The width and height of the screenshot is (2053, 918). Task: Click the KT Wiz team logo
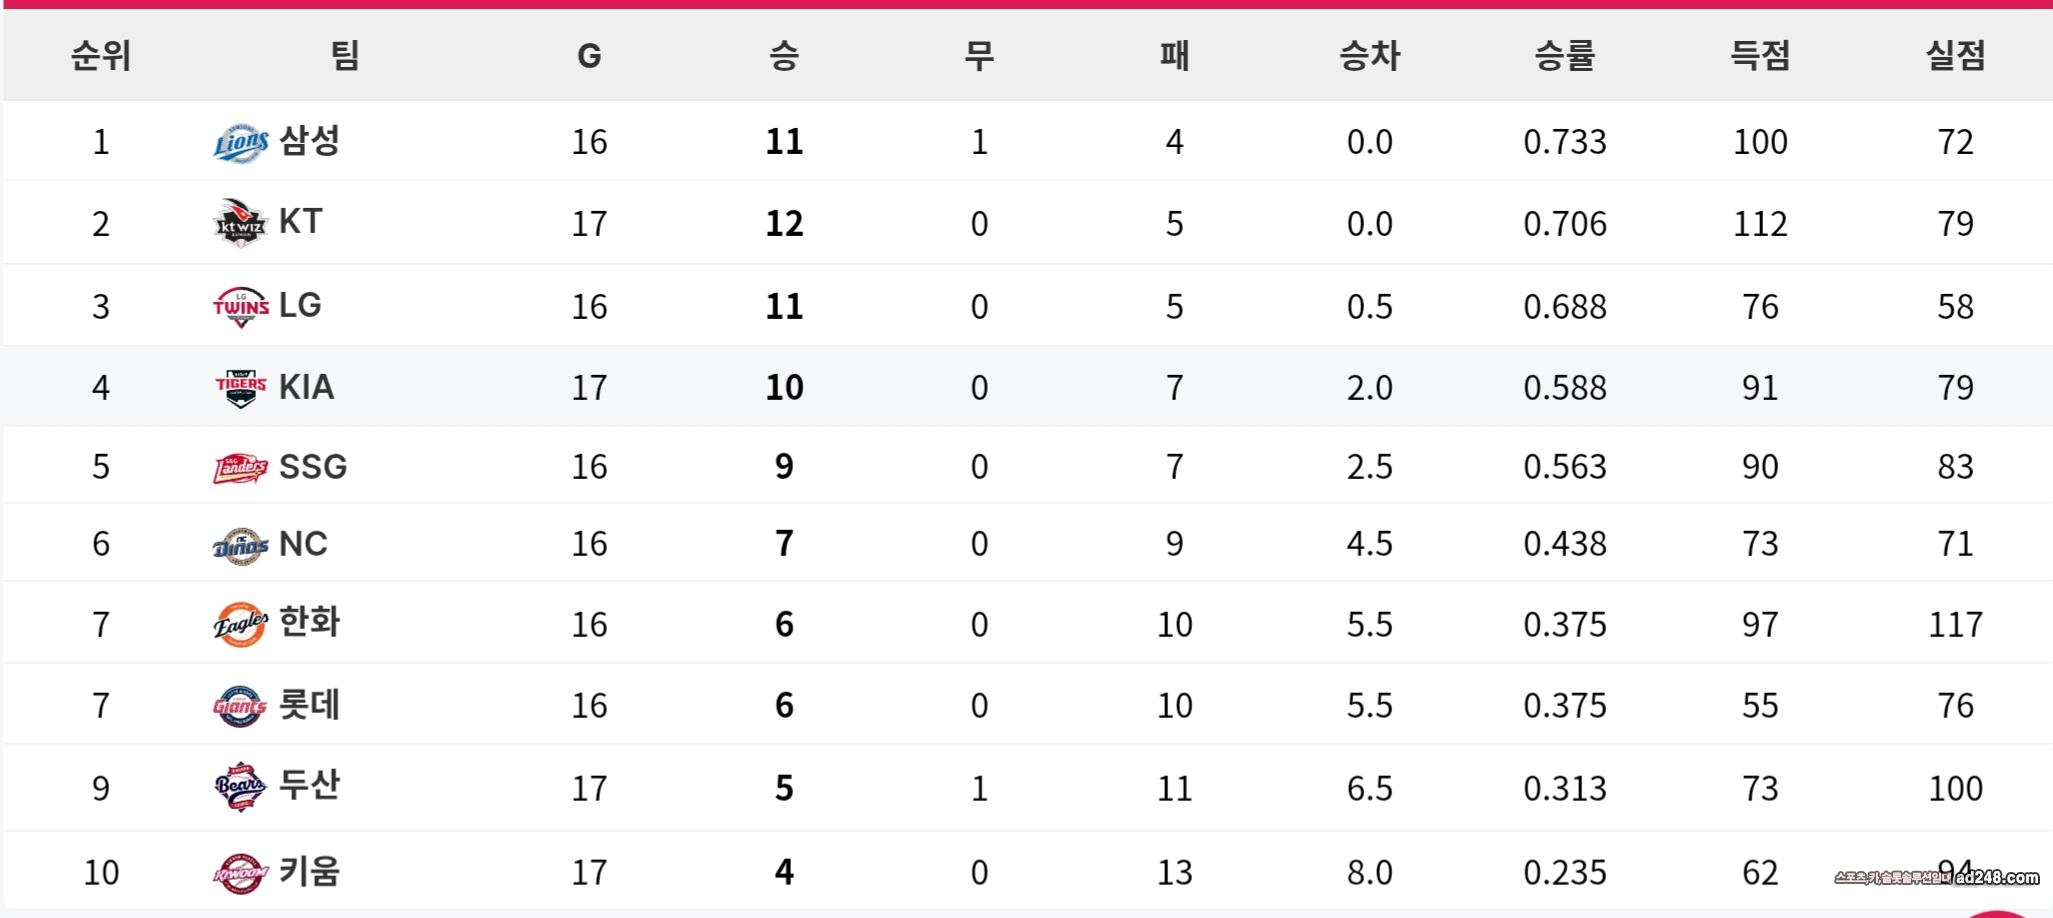(x=240, y=224)
